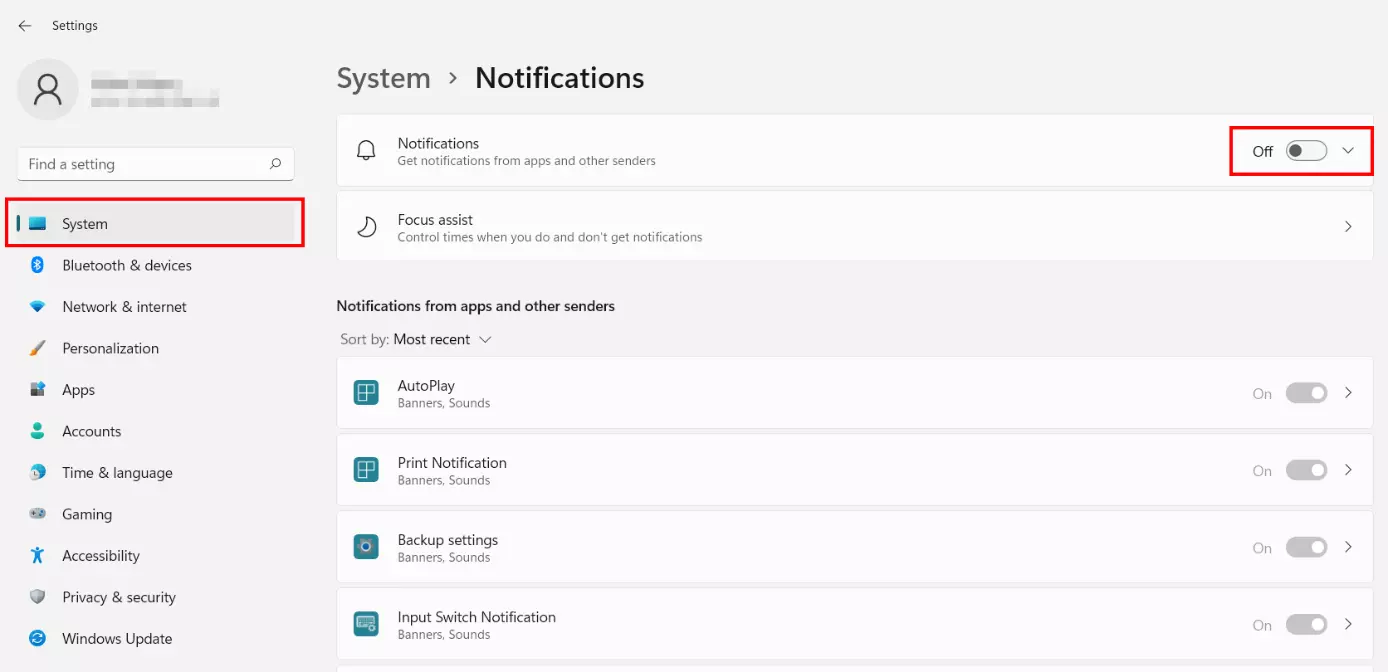1388x672 pixels.
Task: Click the 'Backup settings' app name
Action: click(x=447, y=540)
